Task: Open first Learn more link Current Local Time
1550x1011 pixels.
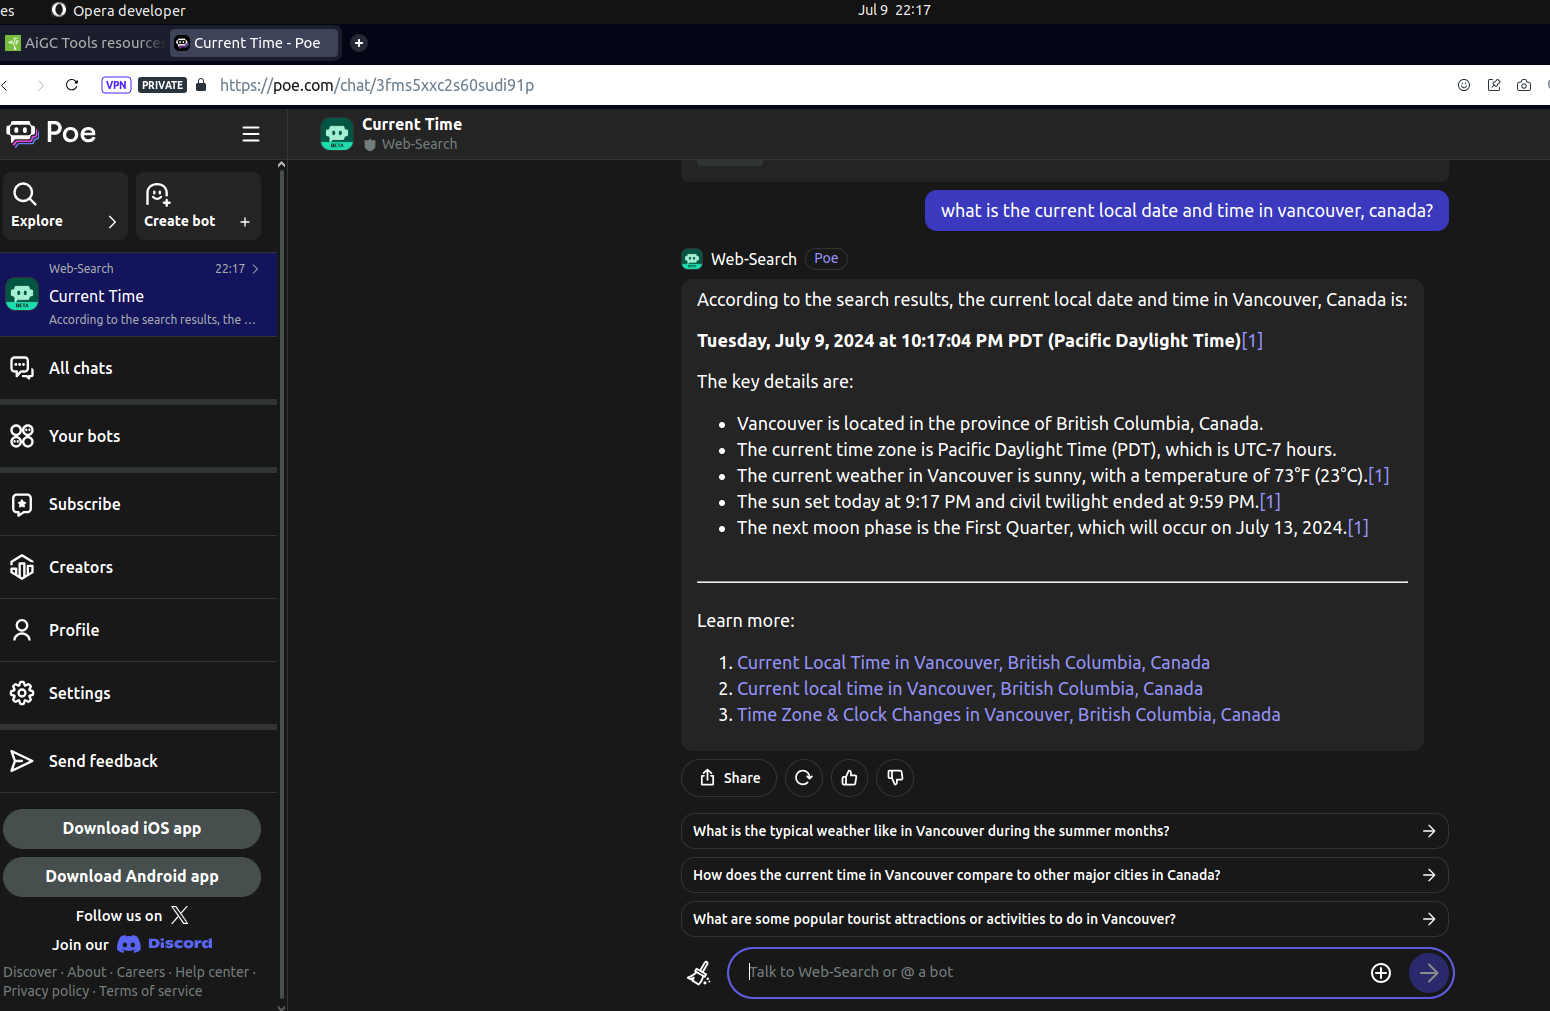Action: pyautogui.click(x=973, y=663)
